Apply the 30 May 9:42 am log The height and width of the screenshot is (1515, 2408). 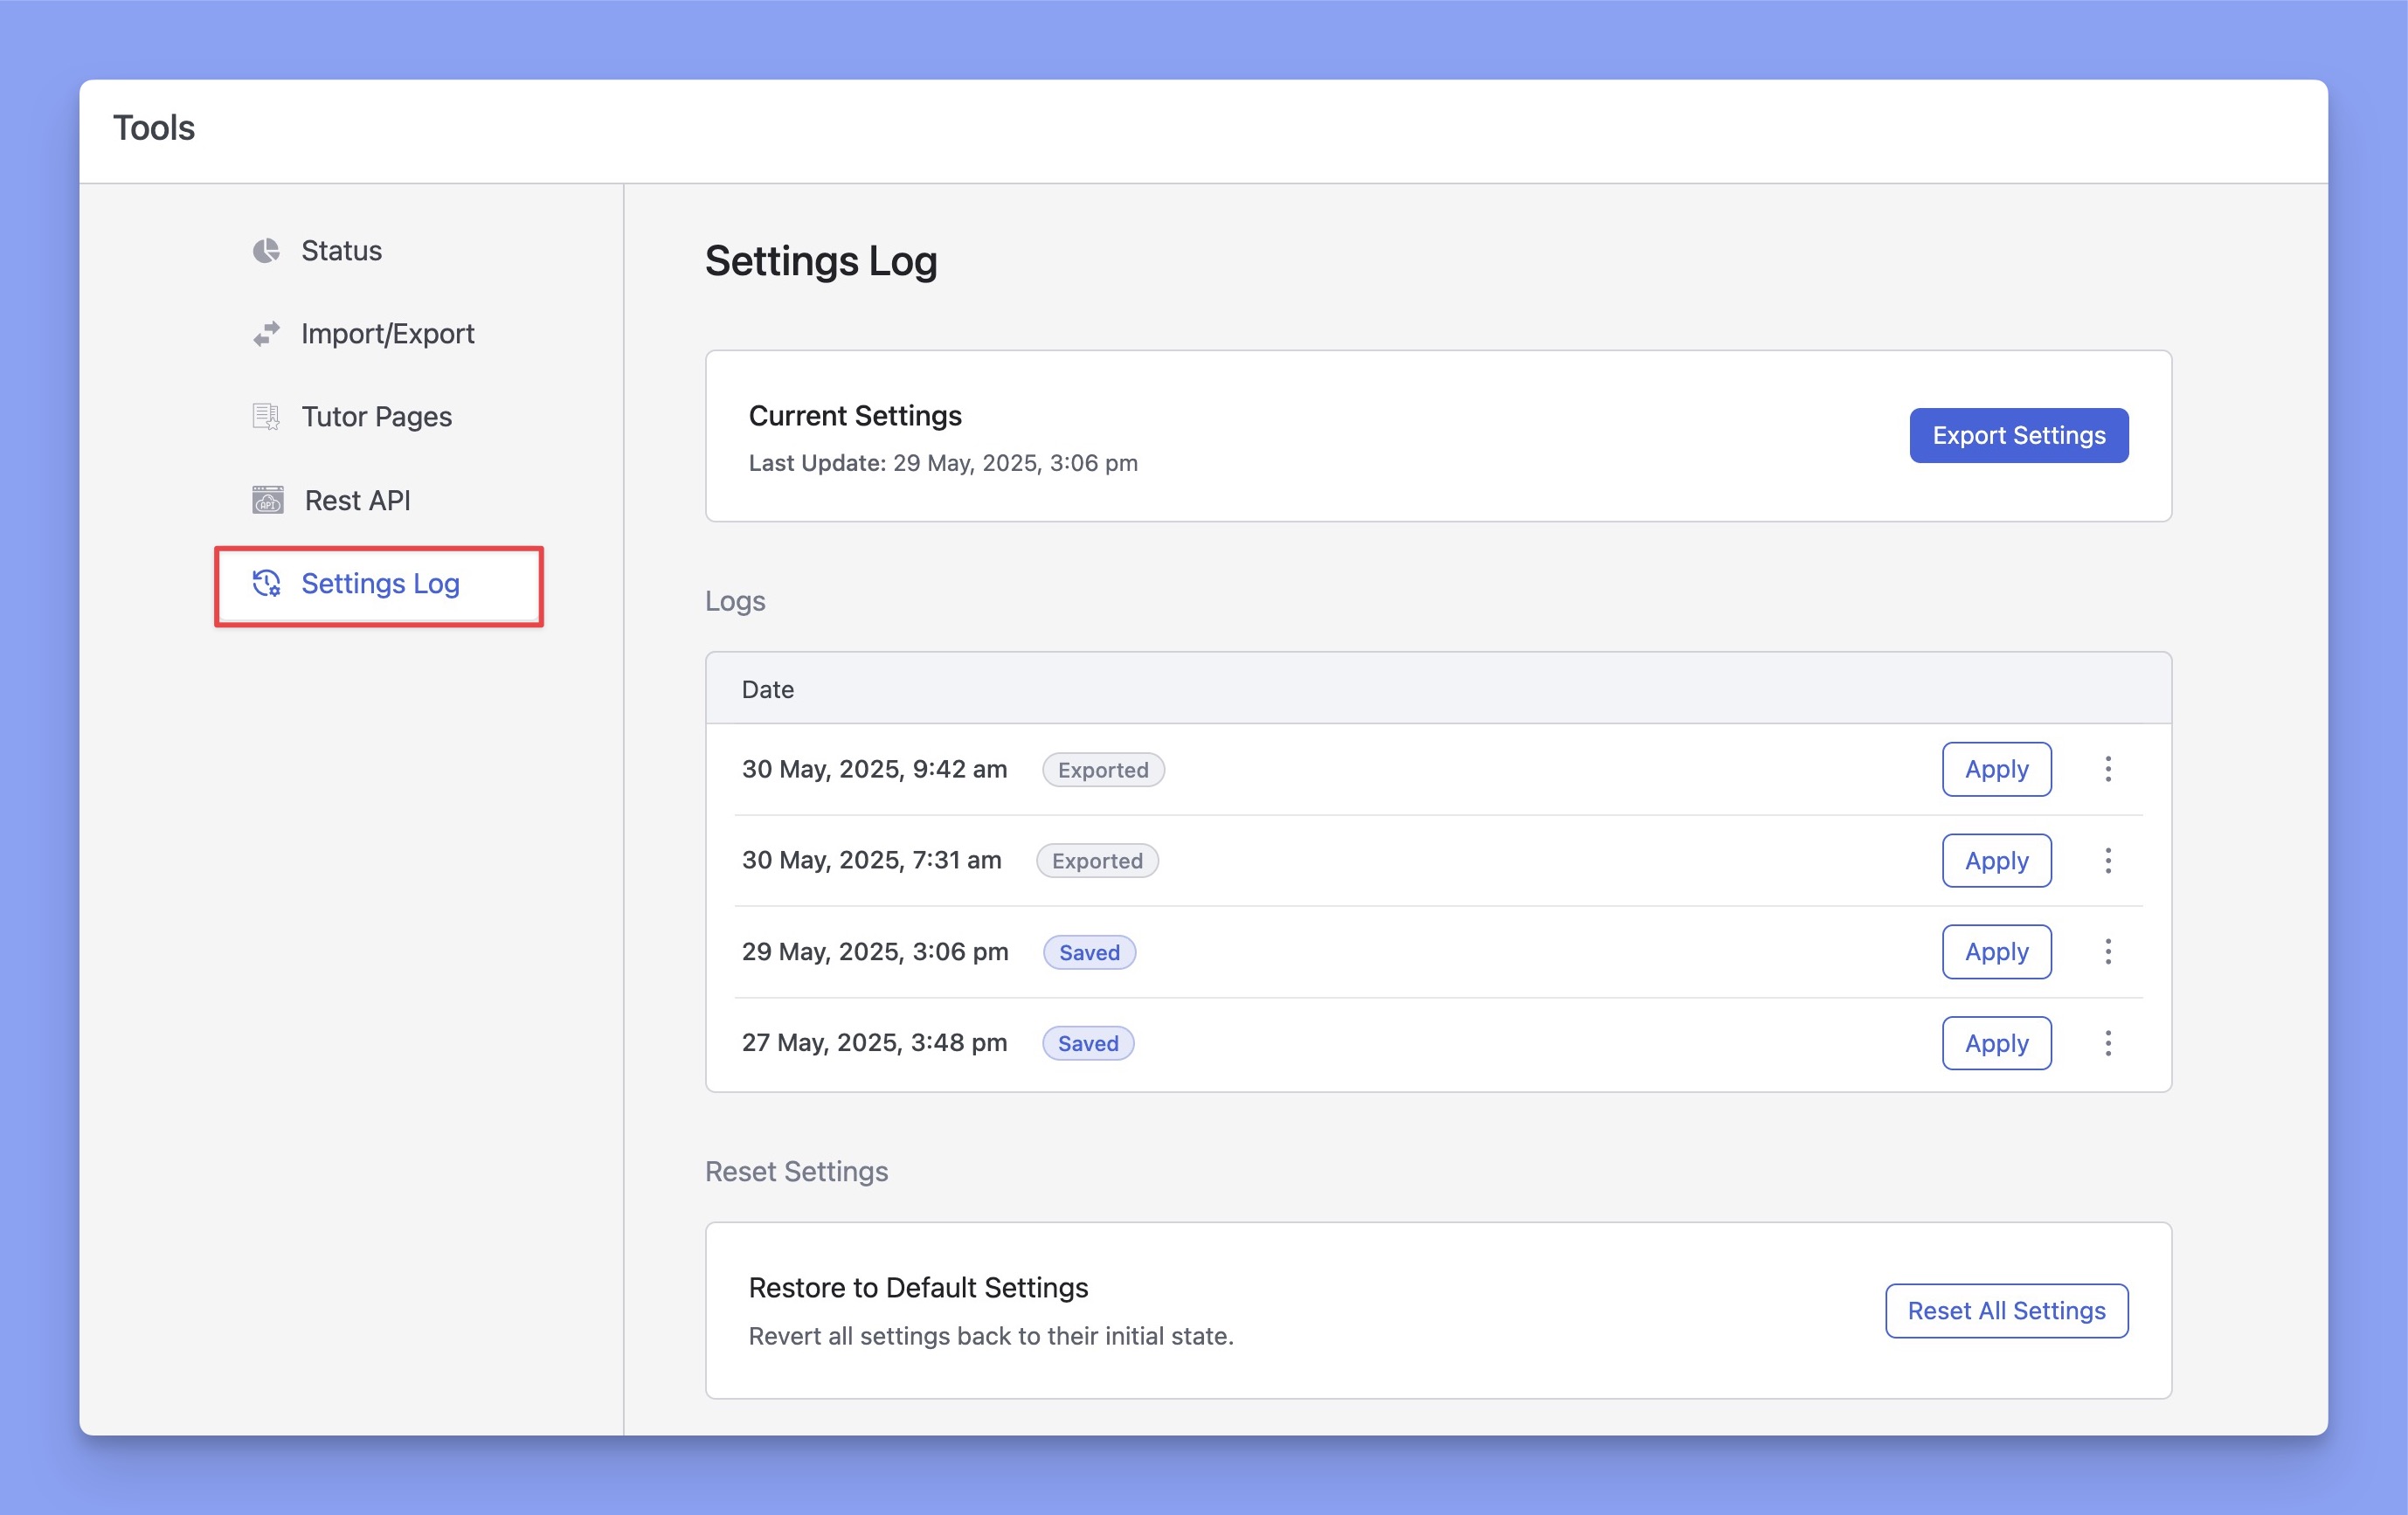(x=1996, y=769)
